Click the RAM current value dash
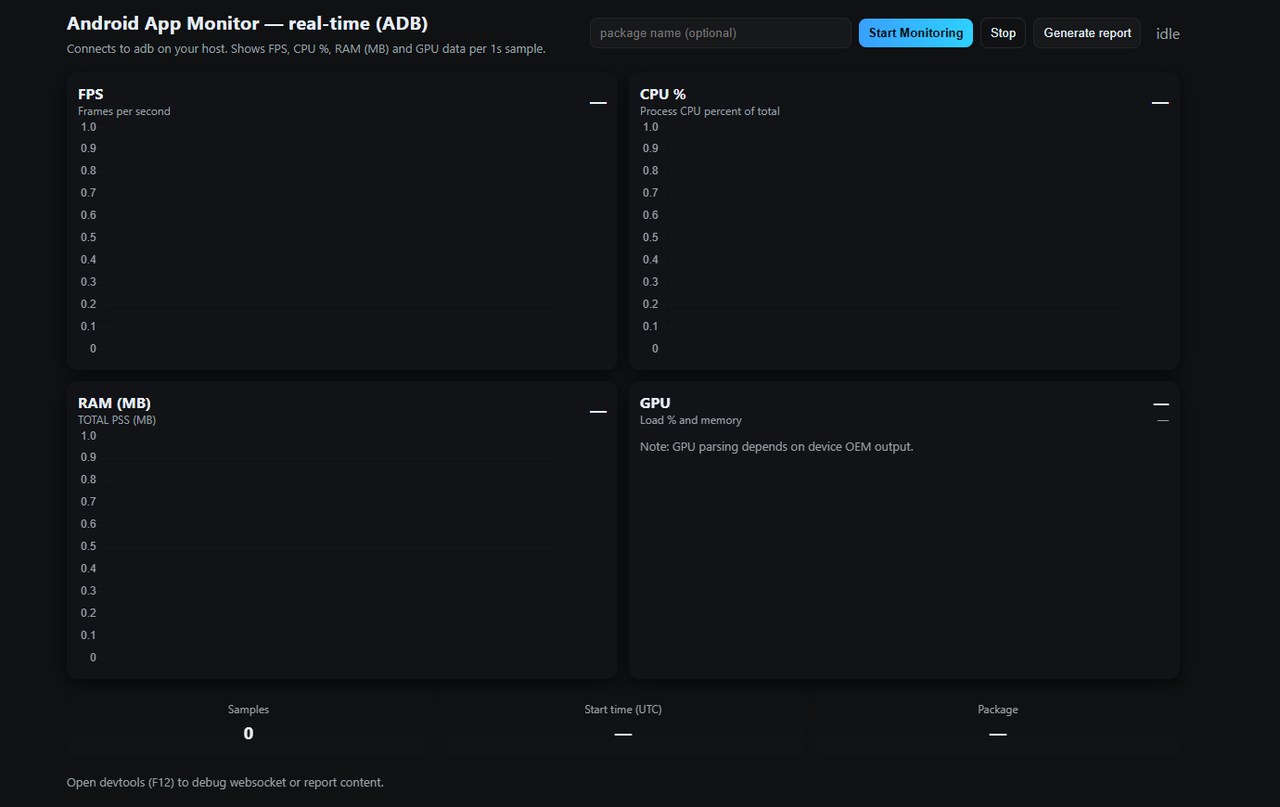The height and width of the screenshot is (807, 1280). click(x=598, y=412)
